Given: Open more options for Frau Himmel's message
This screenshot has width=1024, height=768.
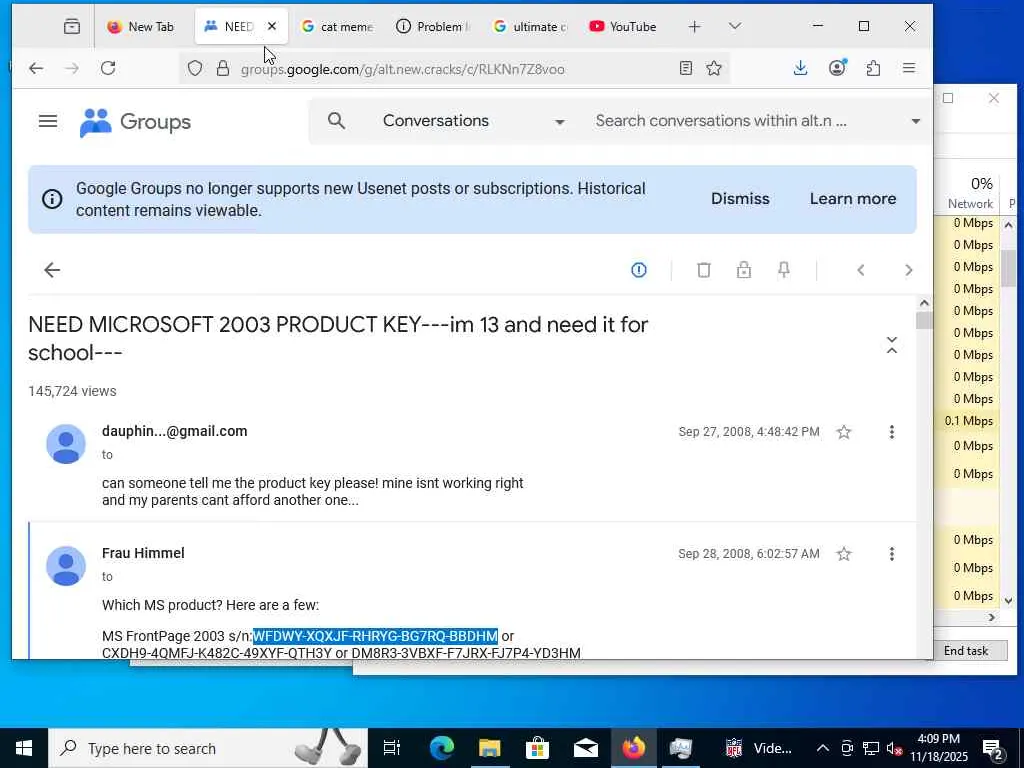Looking at the screenshot, I should click(891, 554).
